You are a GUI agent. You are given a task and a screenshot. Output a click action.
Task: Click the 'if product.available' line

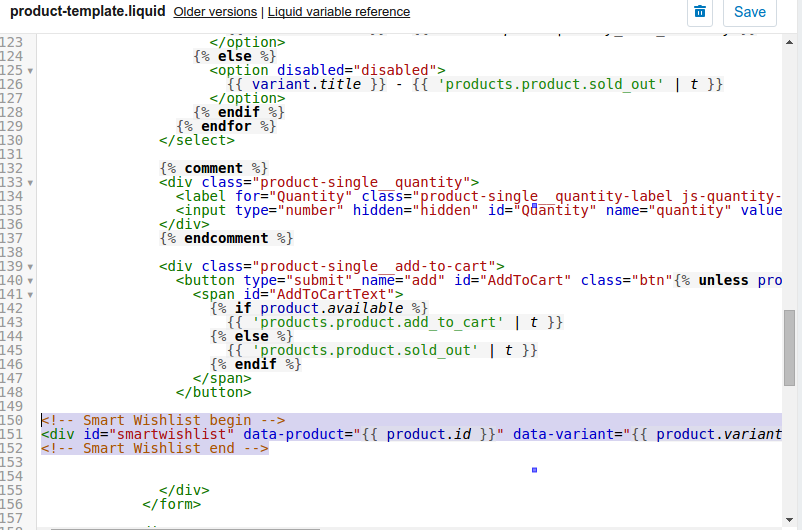319,308
